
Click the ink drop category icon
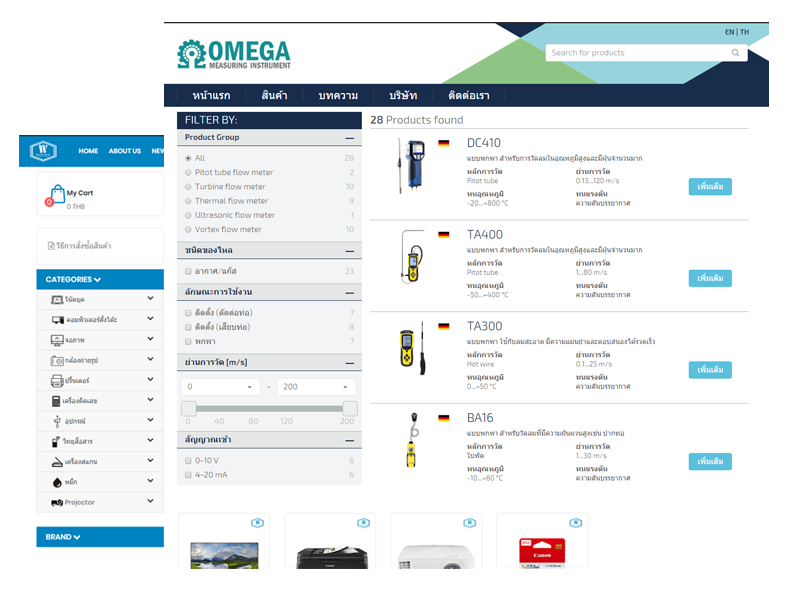coord(57,482)
